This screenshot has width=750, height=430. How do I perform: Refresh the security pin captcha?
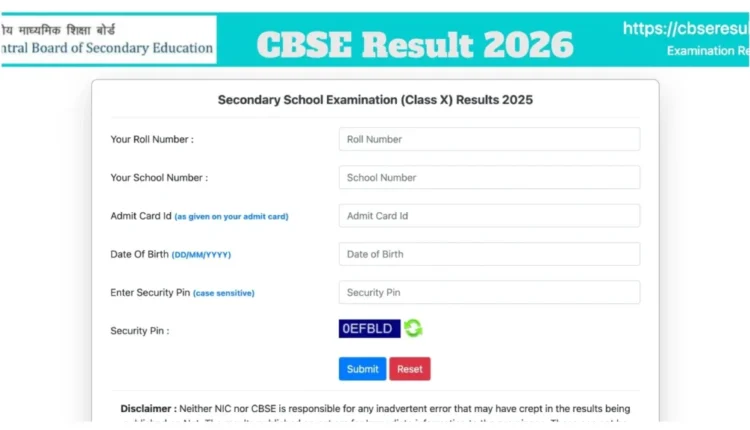[x=413, y=329]
